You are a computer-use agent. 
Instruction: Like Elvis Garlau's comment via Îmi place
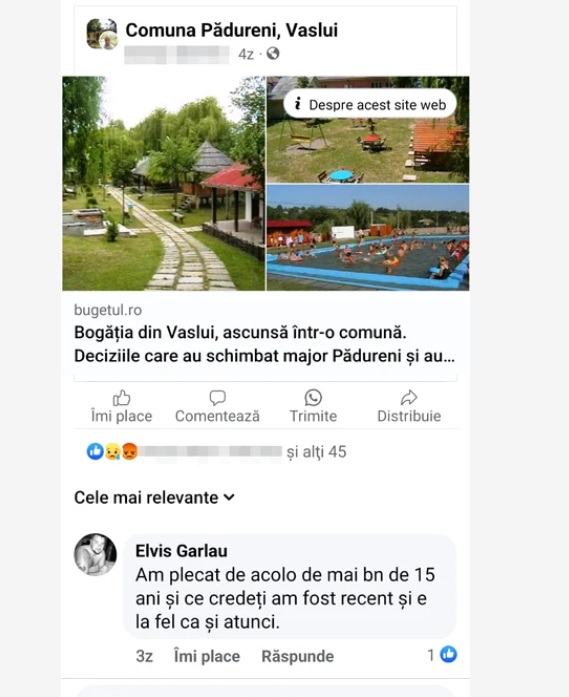(207, 656)
